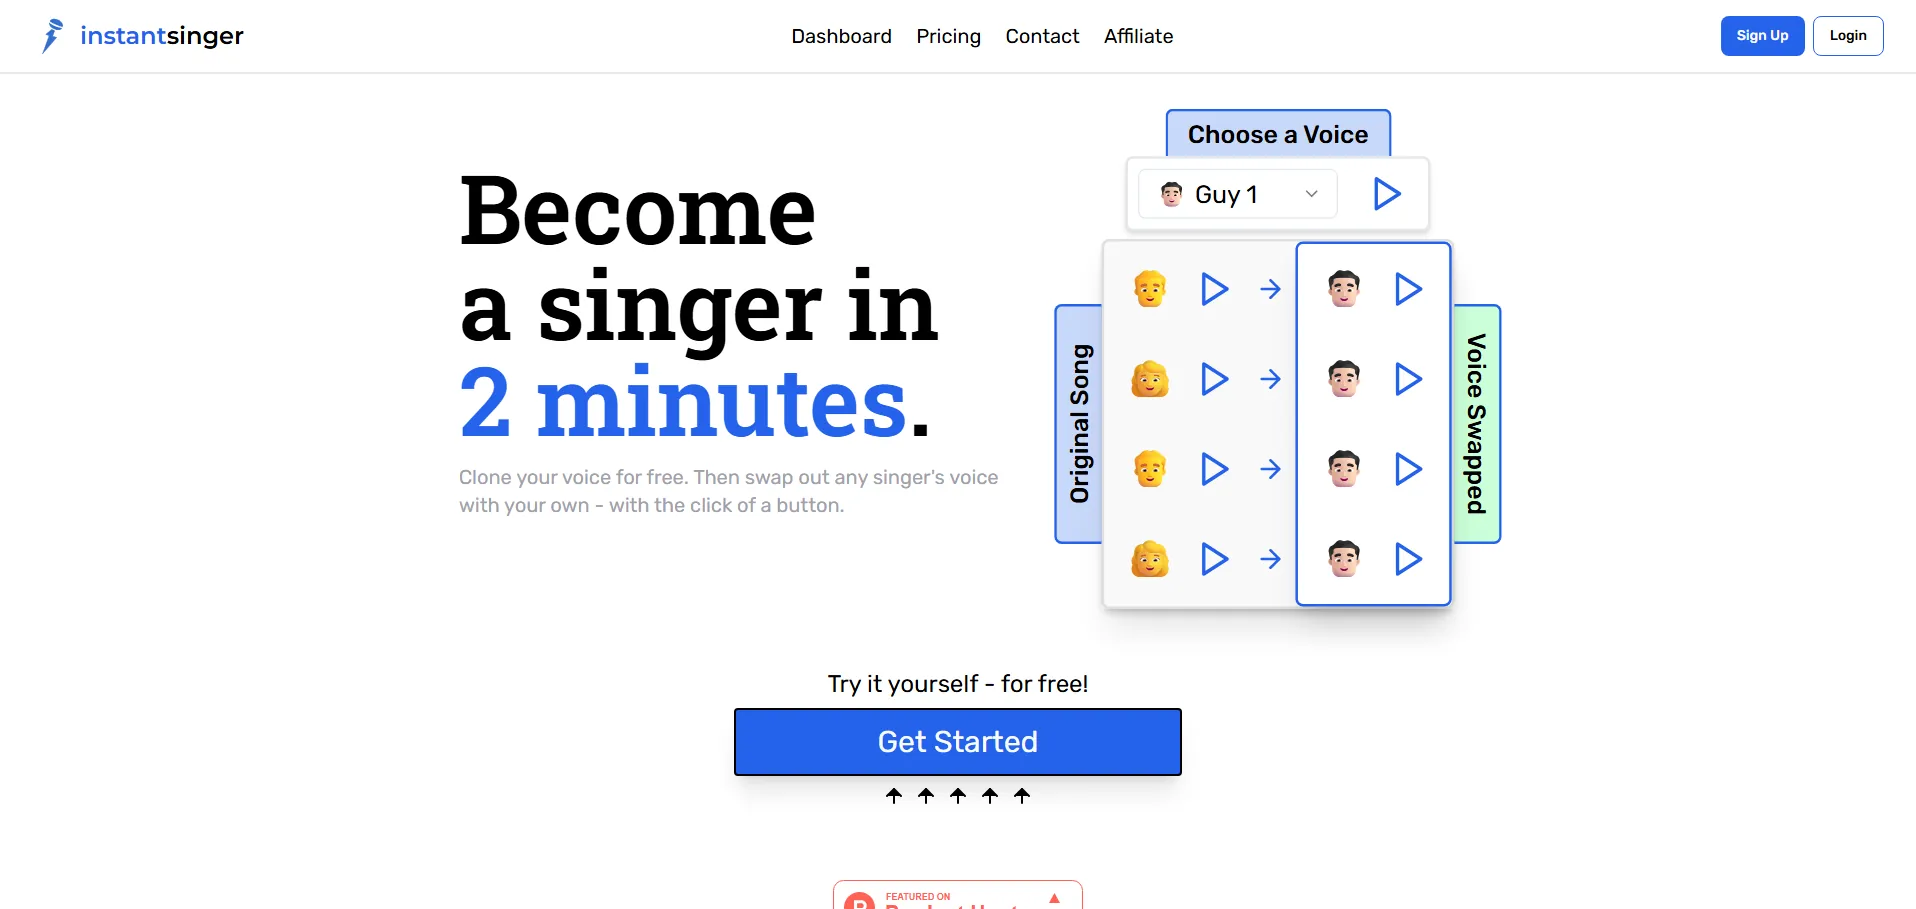1916x909 pixels.
Task: Play the first voice swapped sample
Action: click(1408, 289)
